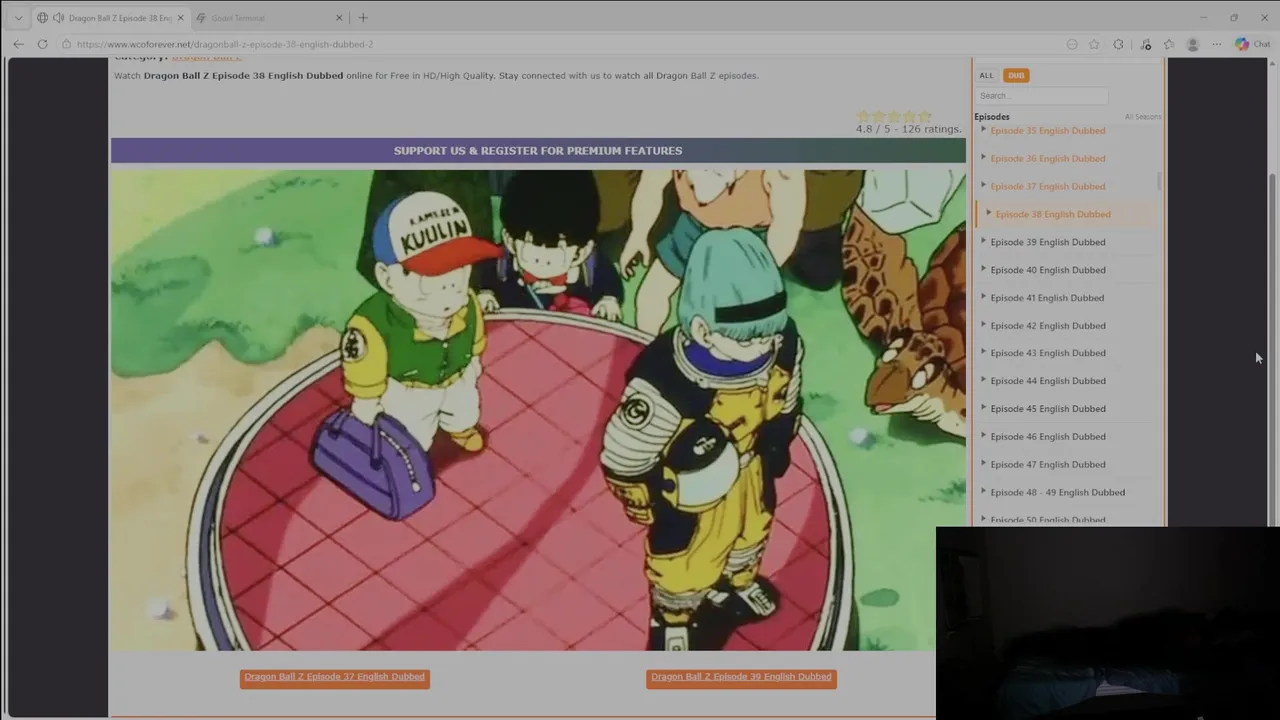Select highlighted Episode 38 English Dubbed
The image size is (1280, 720).
coord(1052,214)
